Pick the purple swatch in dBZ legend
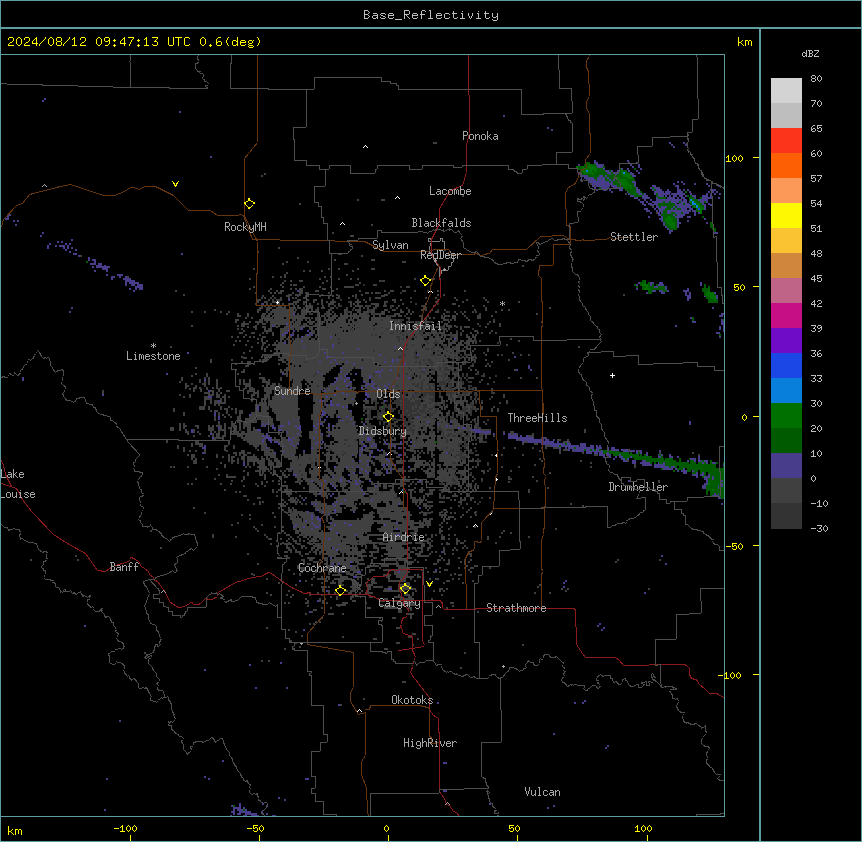 pyautogui.click(x=786, y=340)
